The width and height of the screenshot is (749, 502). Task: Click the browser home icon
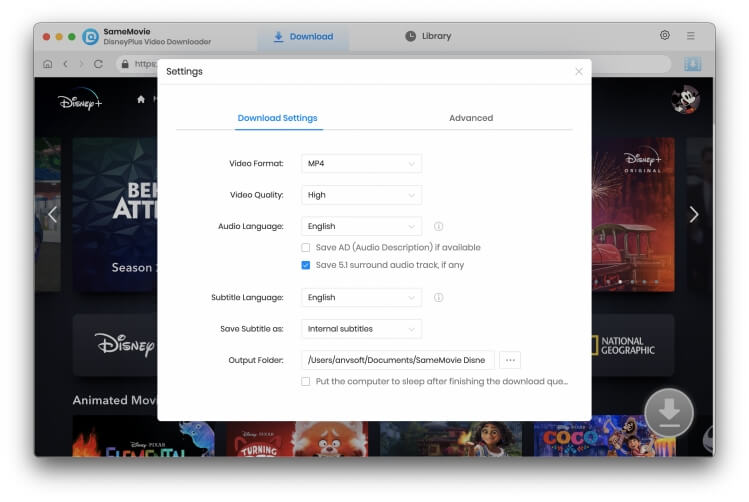tap(47, 64)
